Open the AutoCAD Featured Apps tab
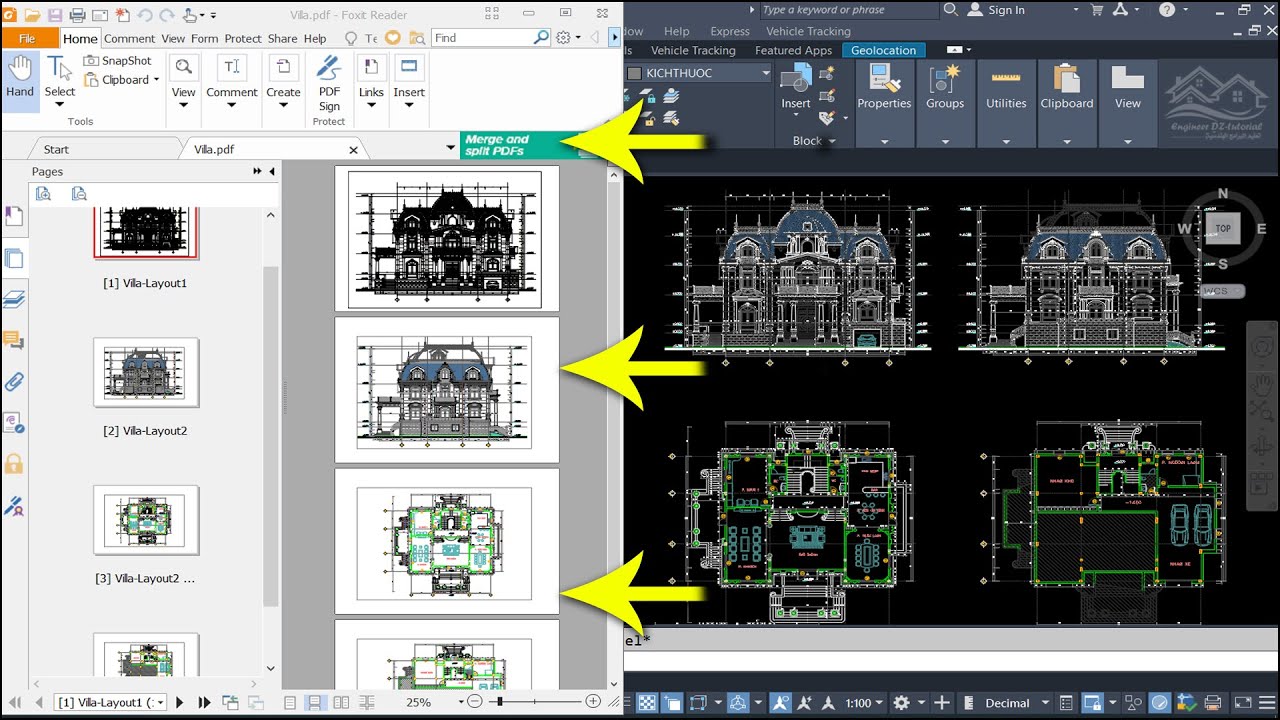The image size is (1280, 720). coord(793,50)
